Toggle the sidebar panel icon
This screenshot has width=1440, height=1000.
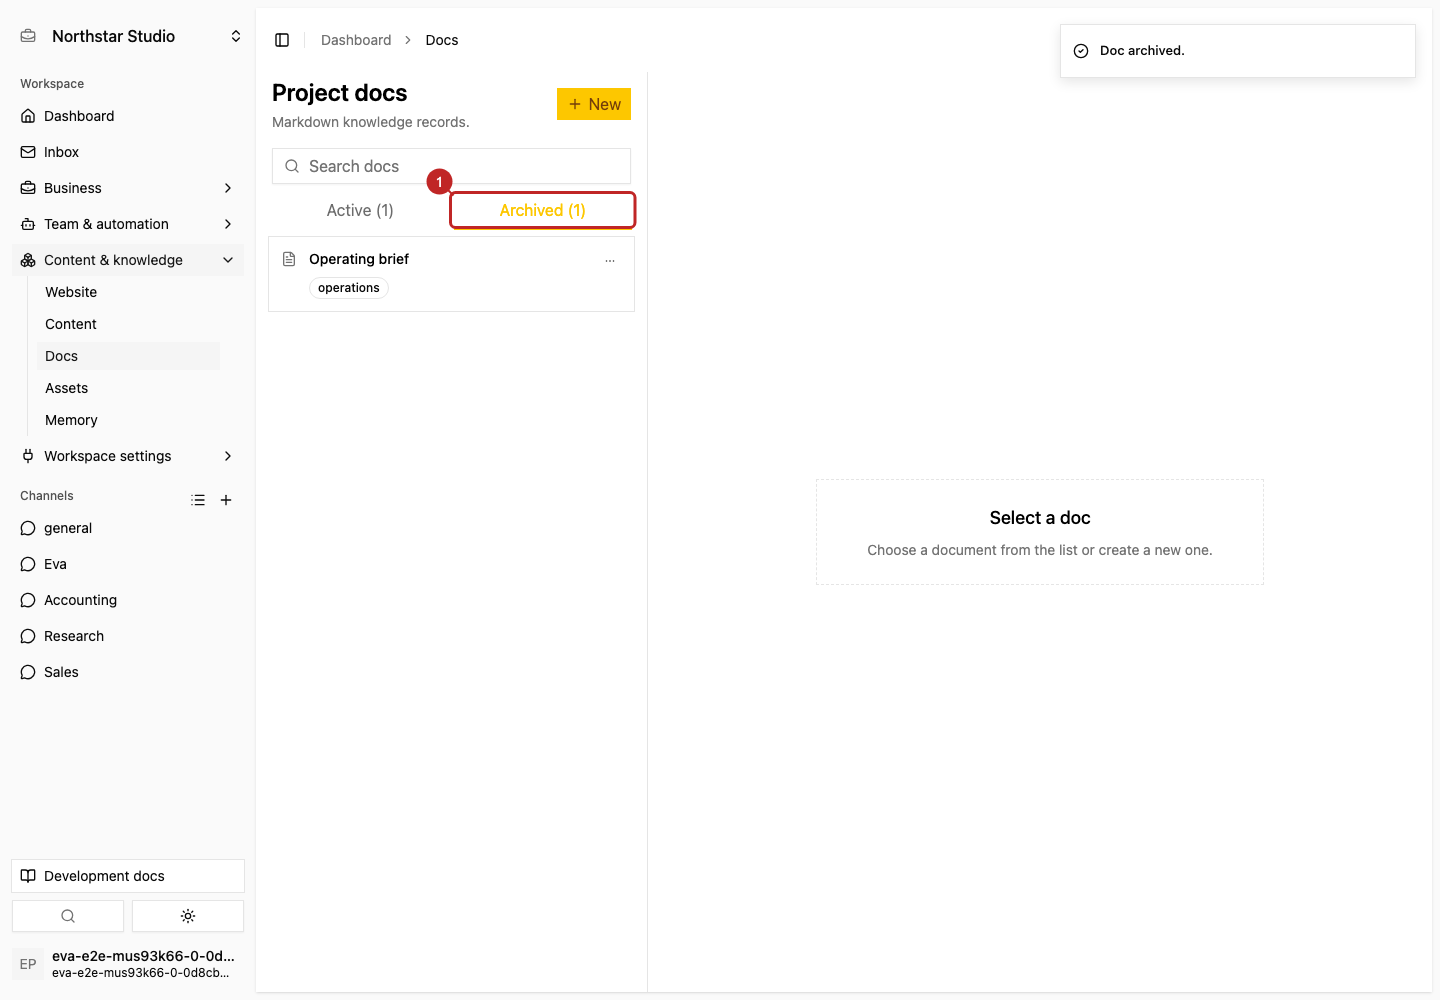282,40
